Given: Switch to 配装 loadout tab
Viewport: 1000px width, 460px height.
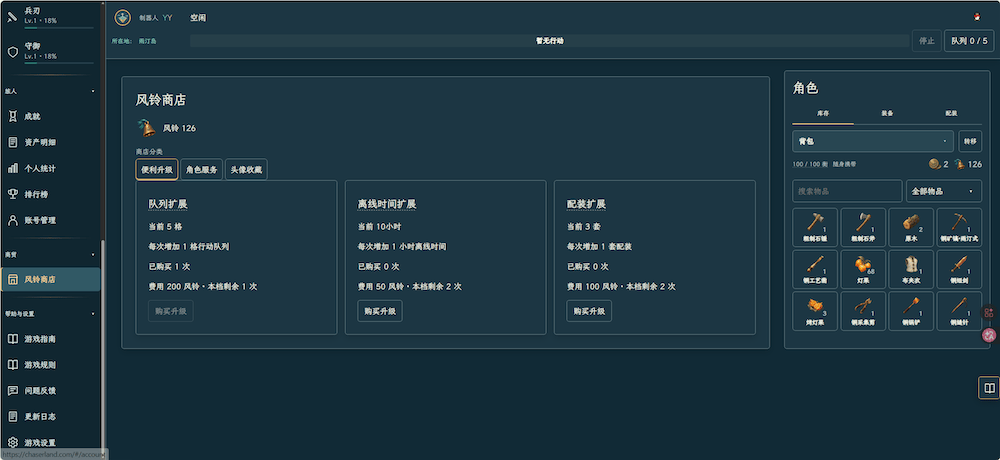Looking at the screenshot, I should (951, 113).
